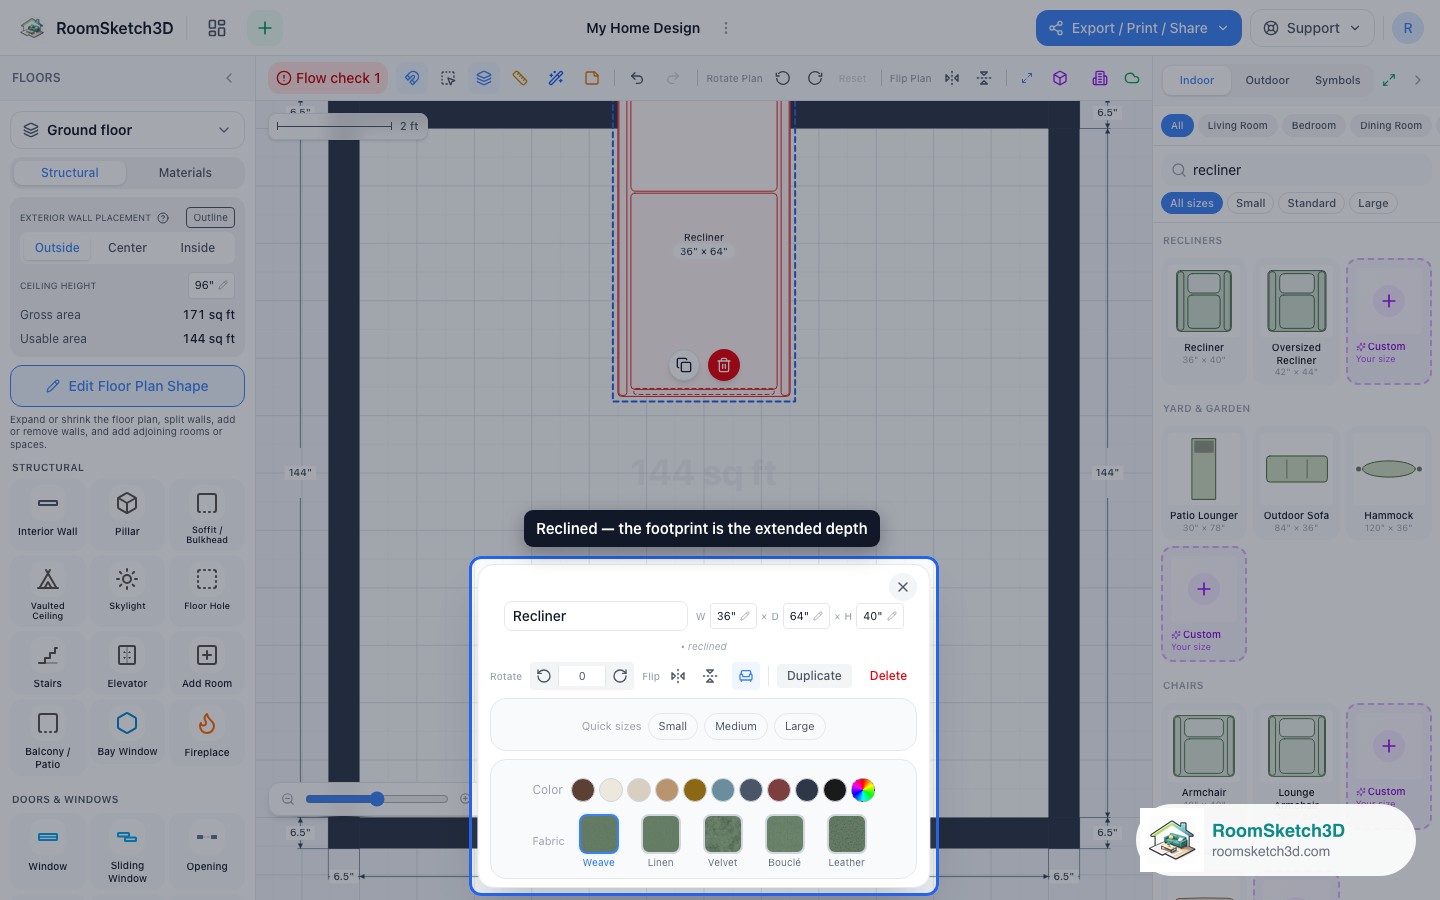The image size is (1440, 900).
Task: Click the measure ruler tool icon
Action: coord(520,78)
